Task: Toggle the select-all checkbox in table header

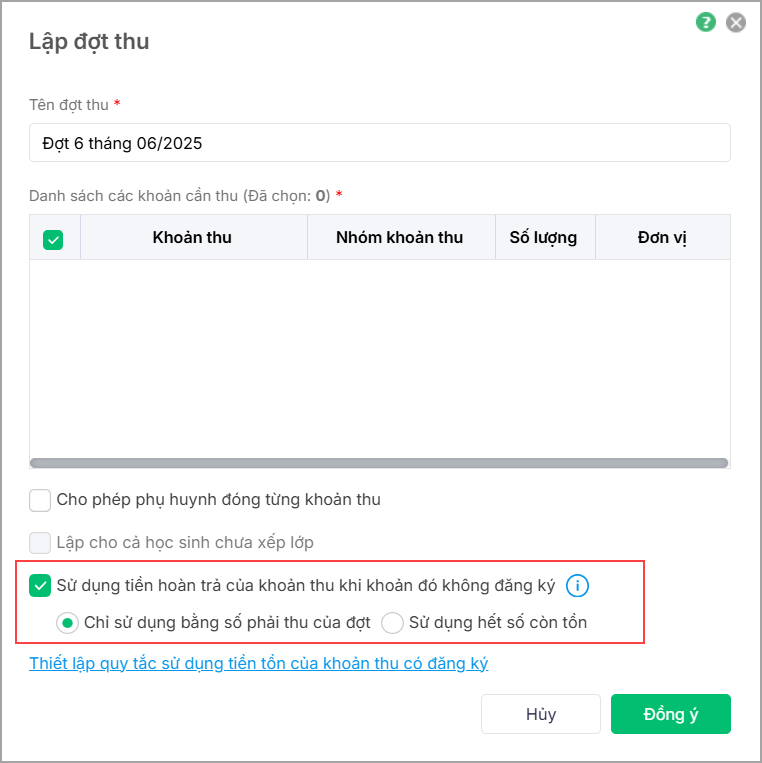Action: (54, 239)
